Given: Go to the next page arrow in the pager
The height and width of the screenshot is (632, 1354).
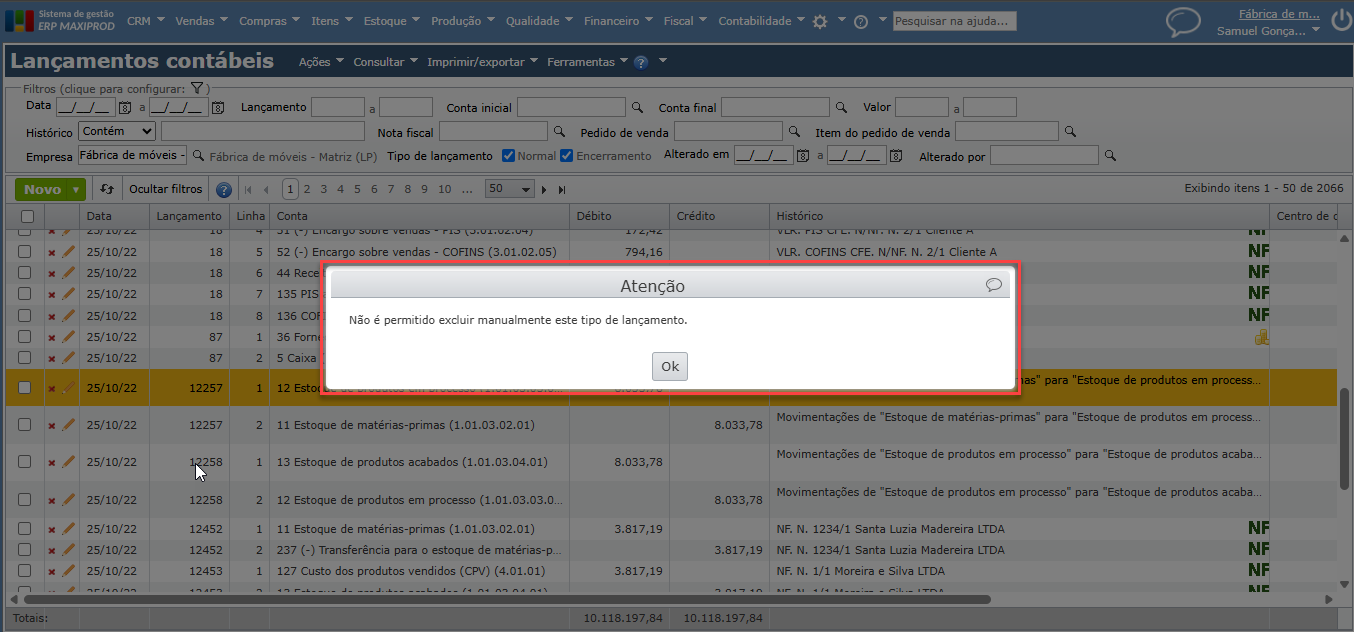Looking at the screenshot, I should coord(544,189).
